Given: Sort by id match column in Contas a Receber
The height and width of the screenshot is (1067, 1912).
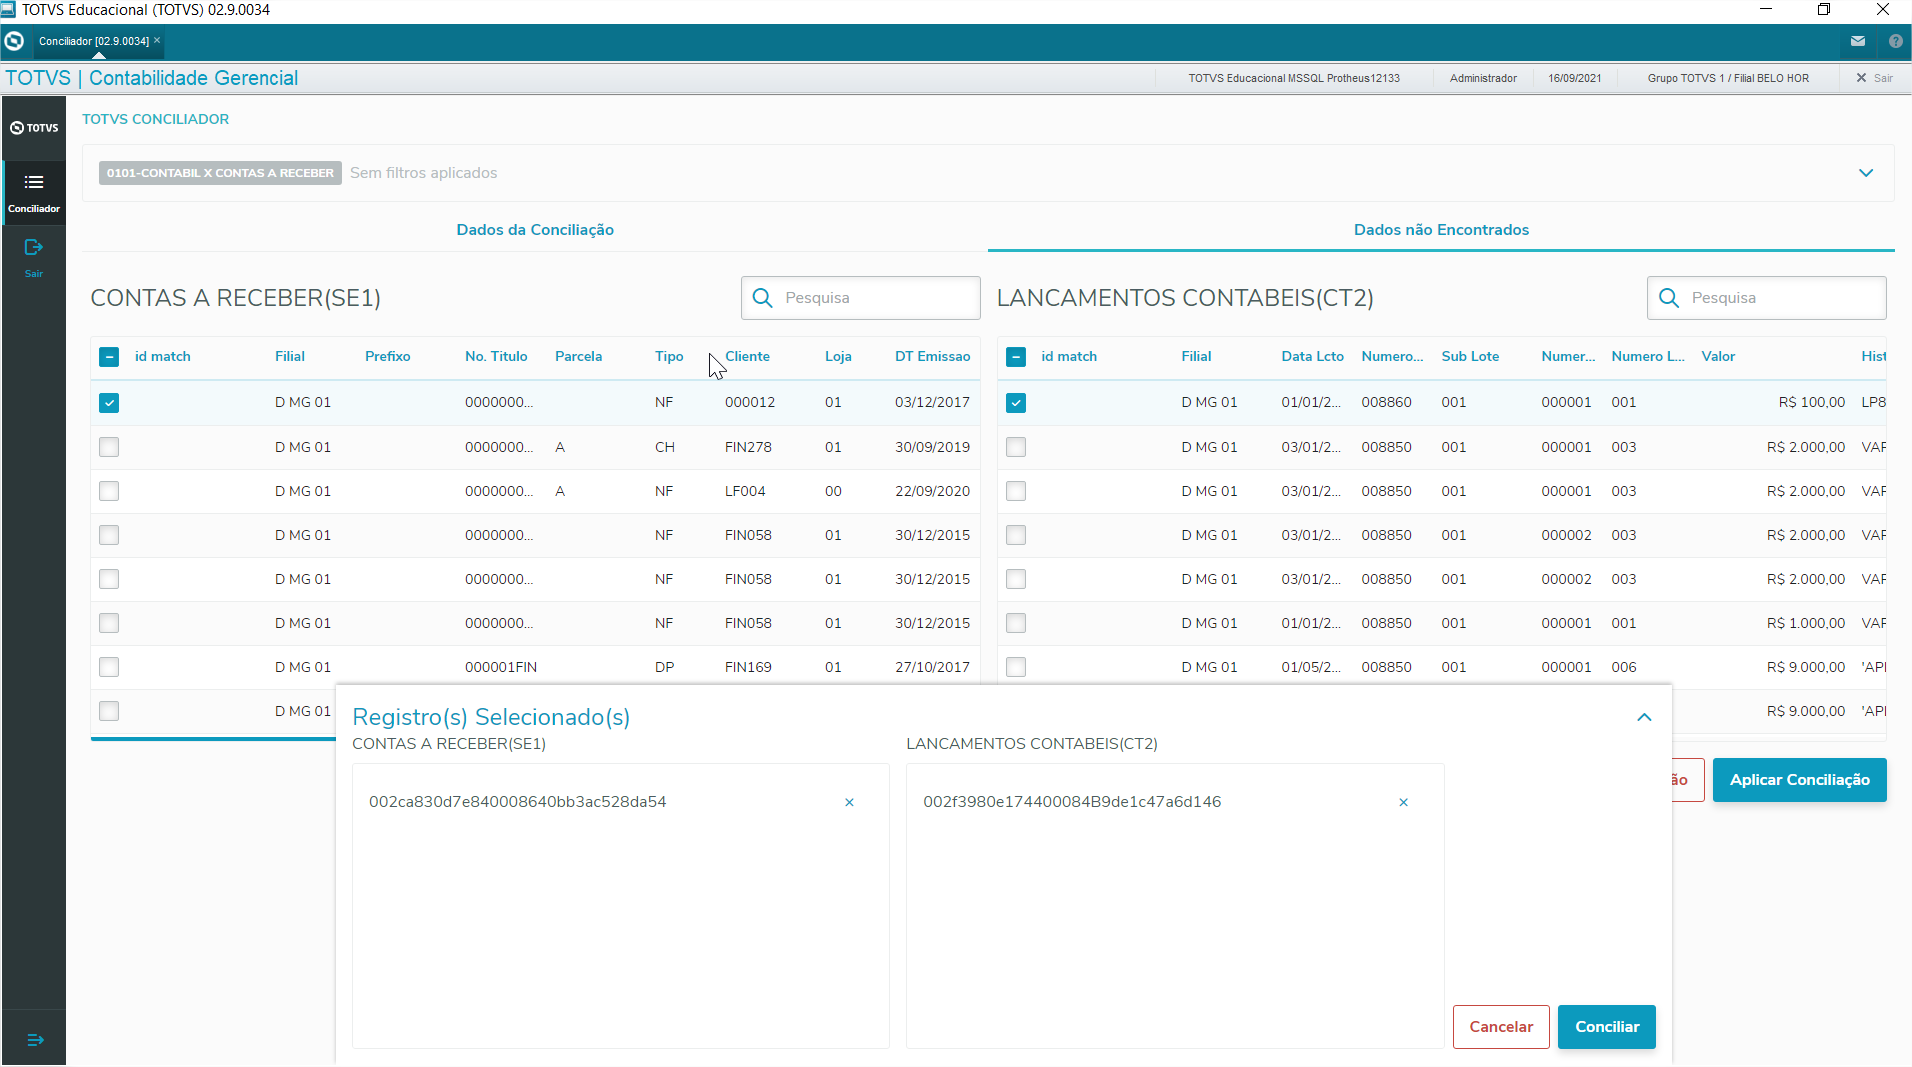Looking at the screenshot, I should 162,356.
